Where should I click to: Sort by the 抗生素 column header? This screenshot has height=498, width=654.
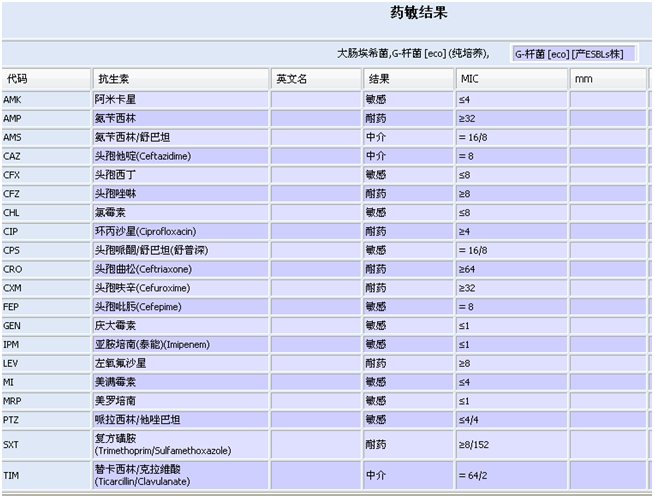tap(180, 78)
